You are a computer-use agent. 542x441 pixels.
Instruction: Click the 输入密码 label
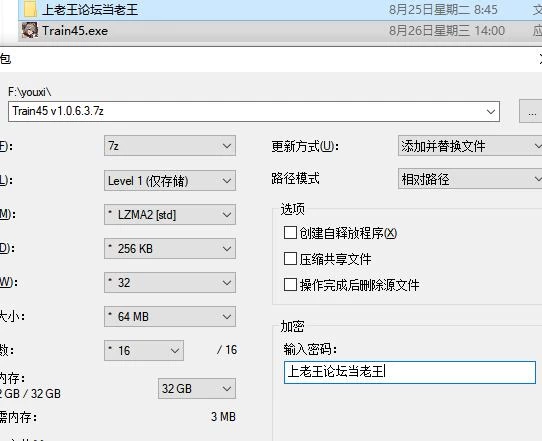(x=310, y=349)
